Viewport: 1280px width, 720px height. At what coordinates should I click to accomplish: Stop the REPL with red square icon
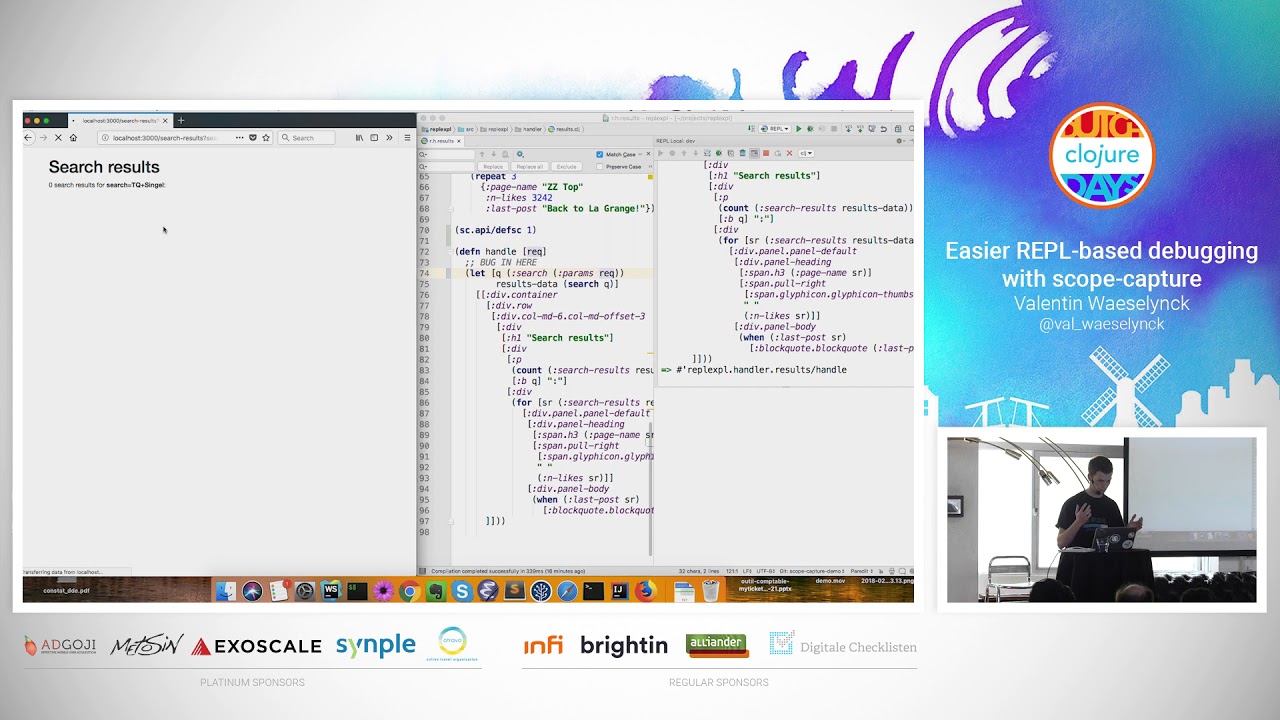(x=766, y=153)
